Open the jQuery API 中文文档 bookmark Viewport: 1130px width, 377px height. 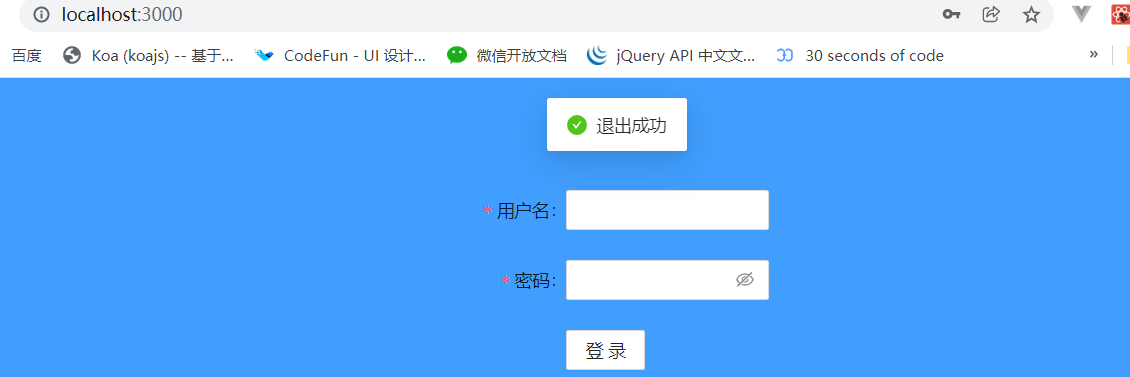click(x=671, y=56)
